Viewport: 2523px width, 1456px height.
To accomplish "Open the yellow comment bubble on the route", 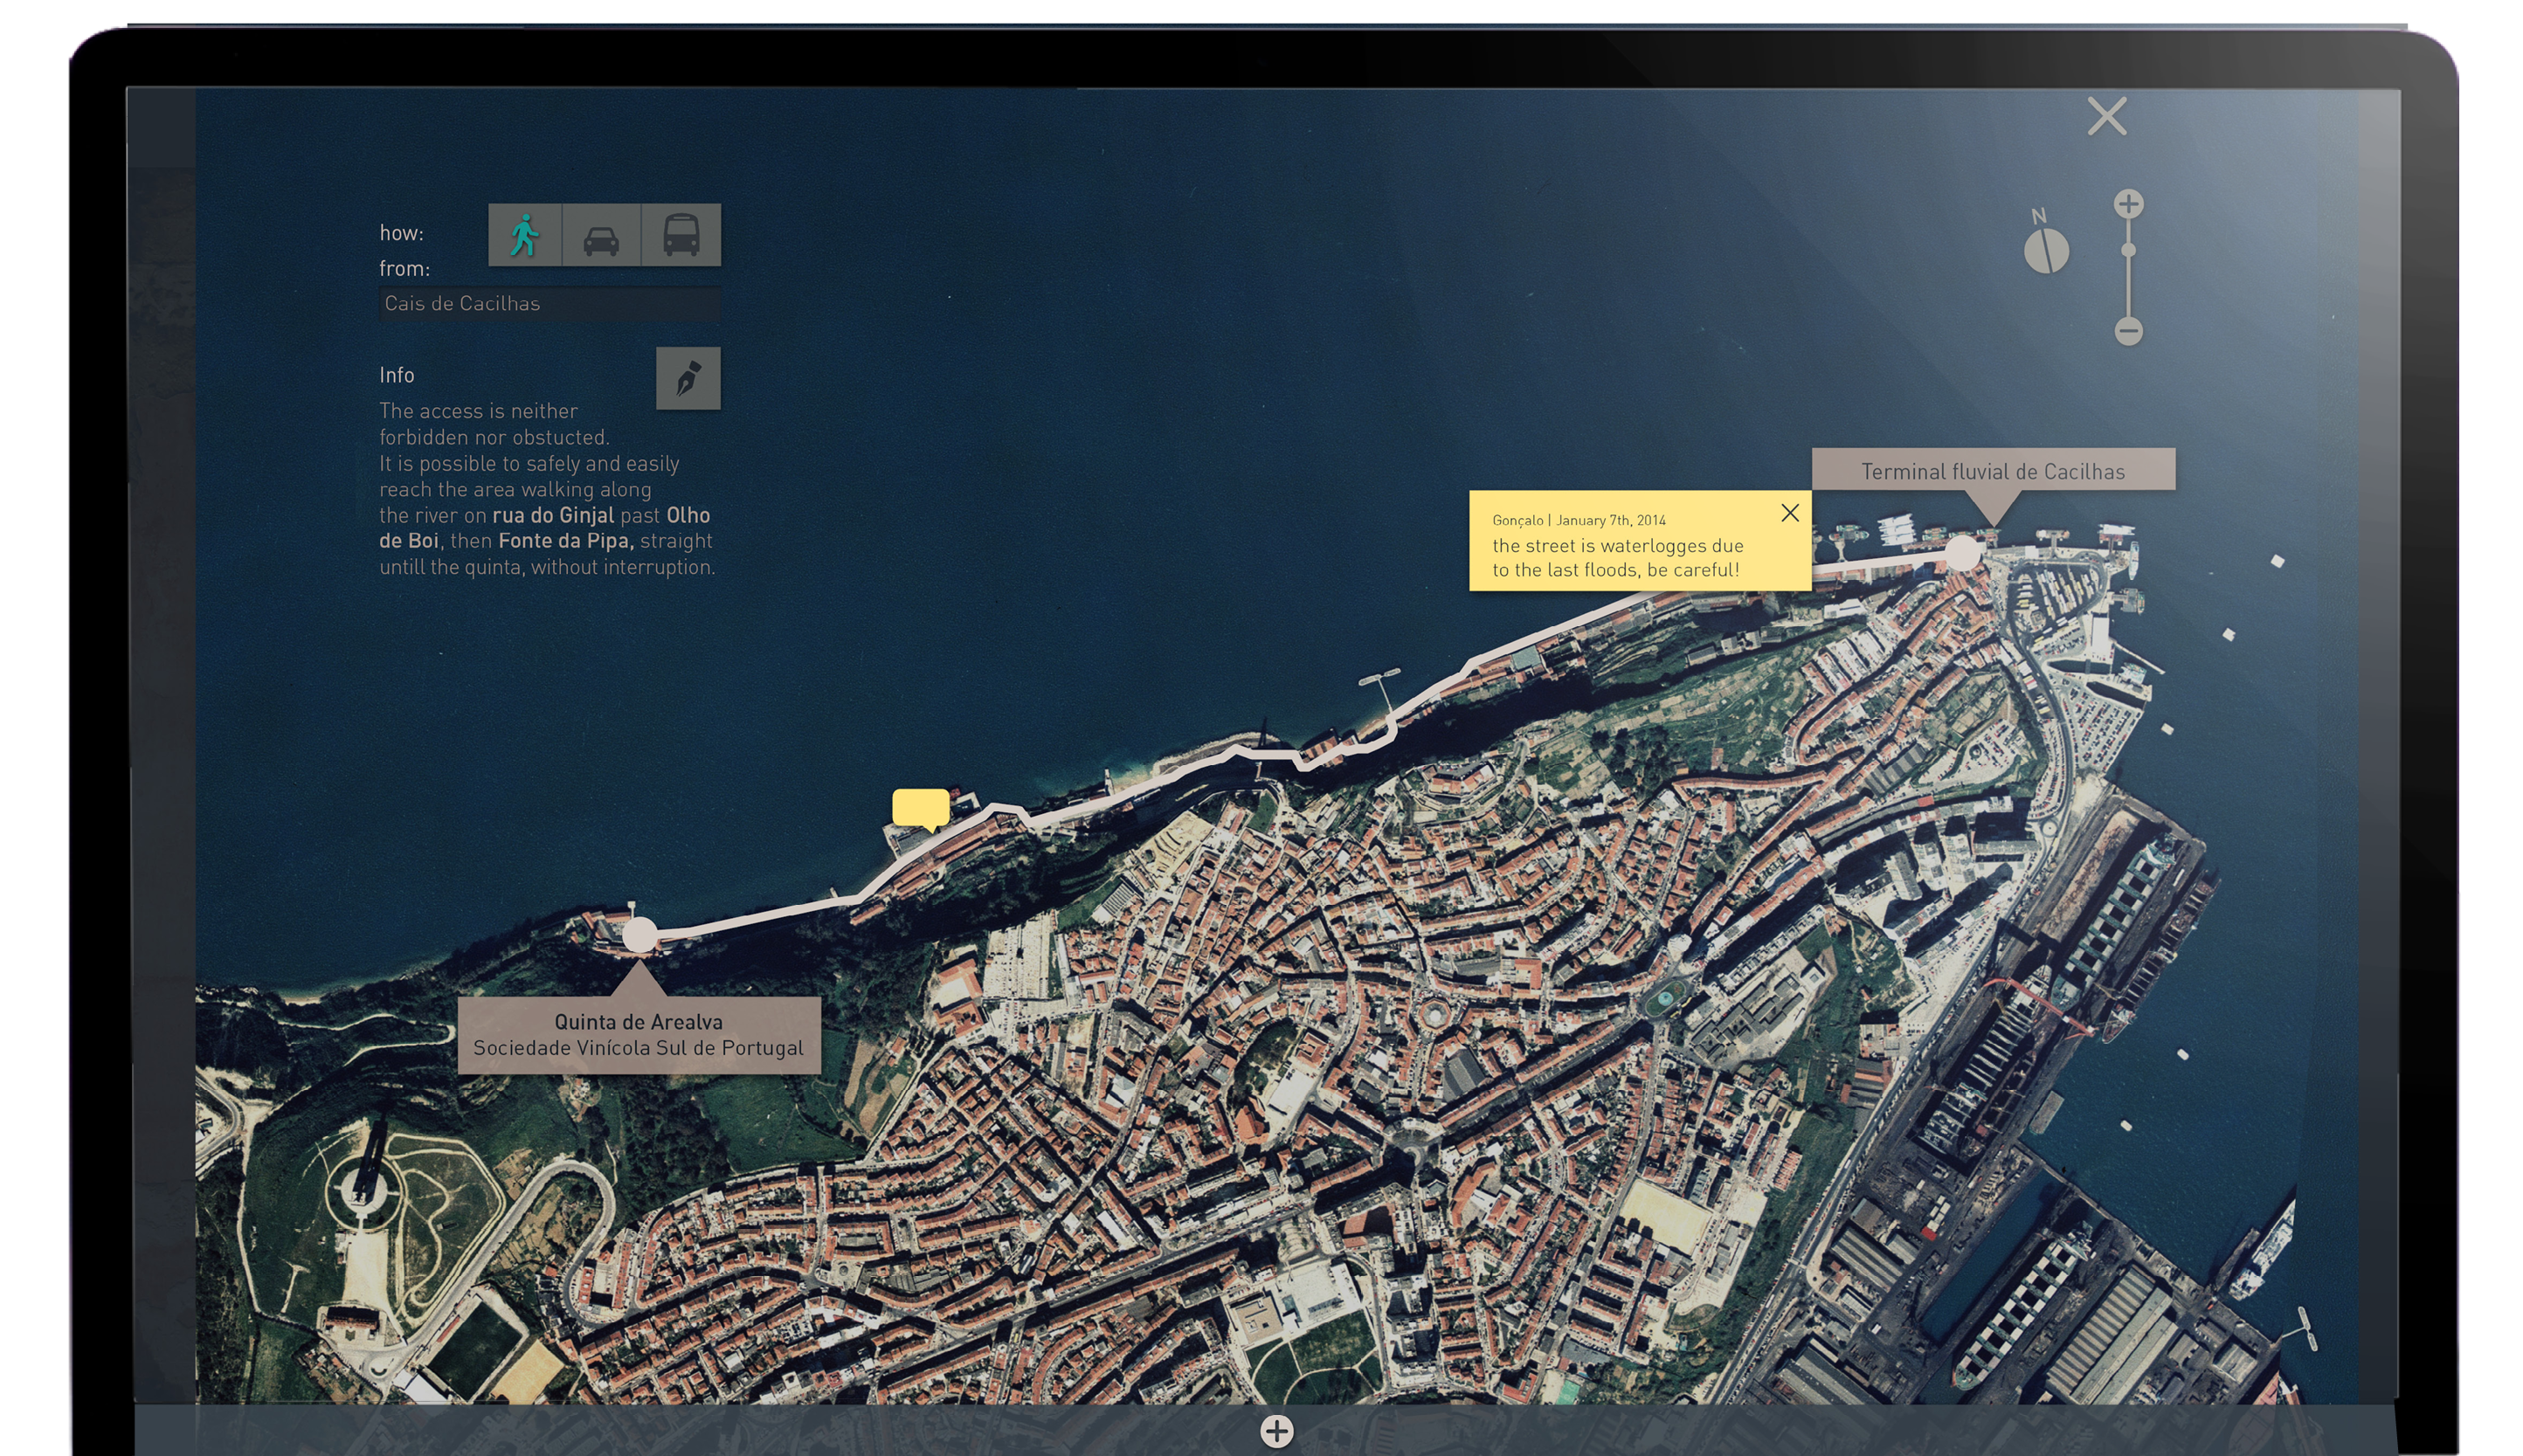I will tap(921, 808).
